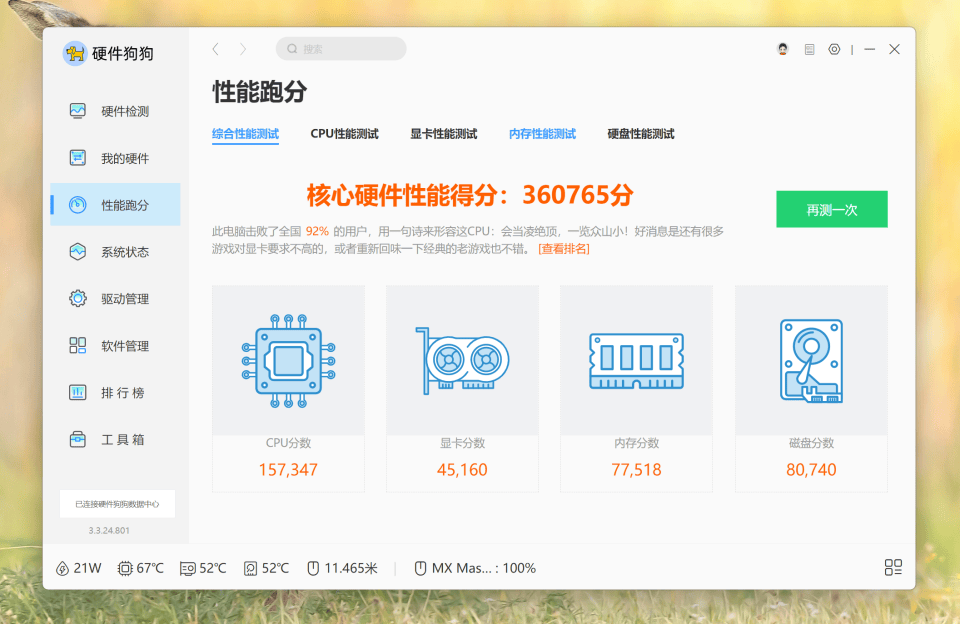Open the settings gear at top right
The image size is (960, 624).
point(833,48)
